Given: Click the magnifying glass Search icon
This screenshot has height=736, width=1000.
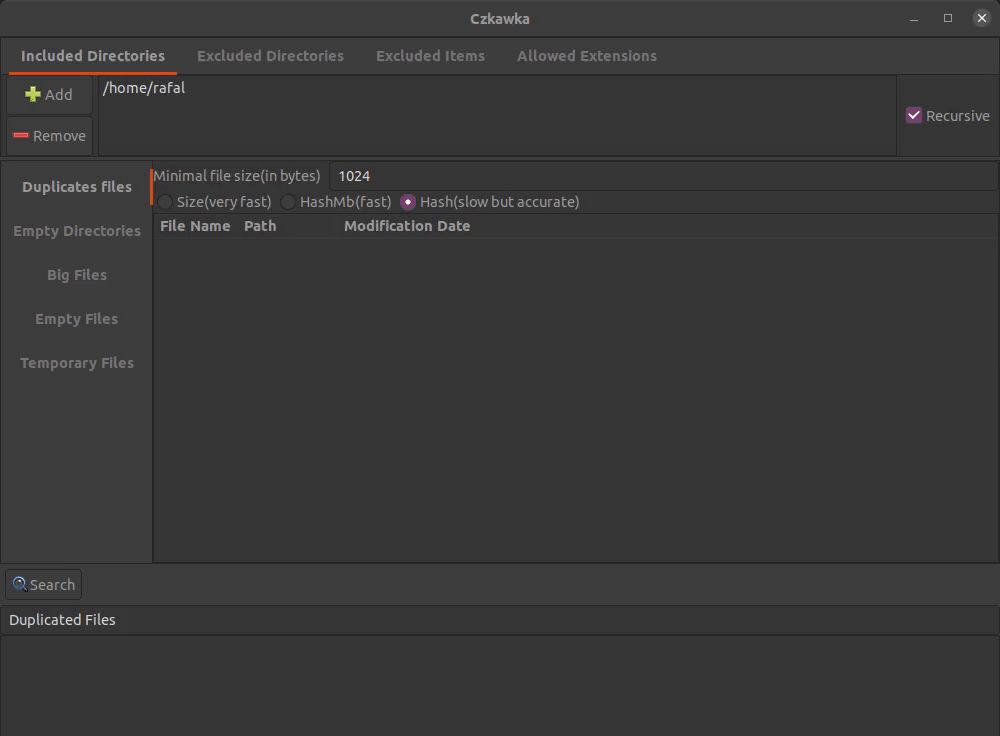Looking at the screenshot, I should click(x=20, y=584).
